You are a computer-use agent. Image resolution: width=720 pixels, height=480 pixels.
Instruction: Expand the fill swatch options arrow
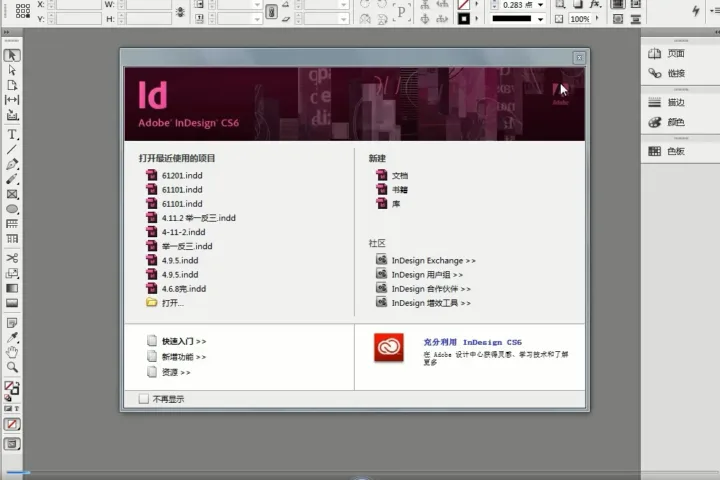click(476, 5)
